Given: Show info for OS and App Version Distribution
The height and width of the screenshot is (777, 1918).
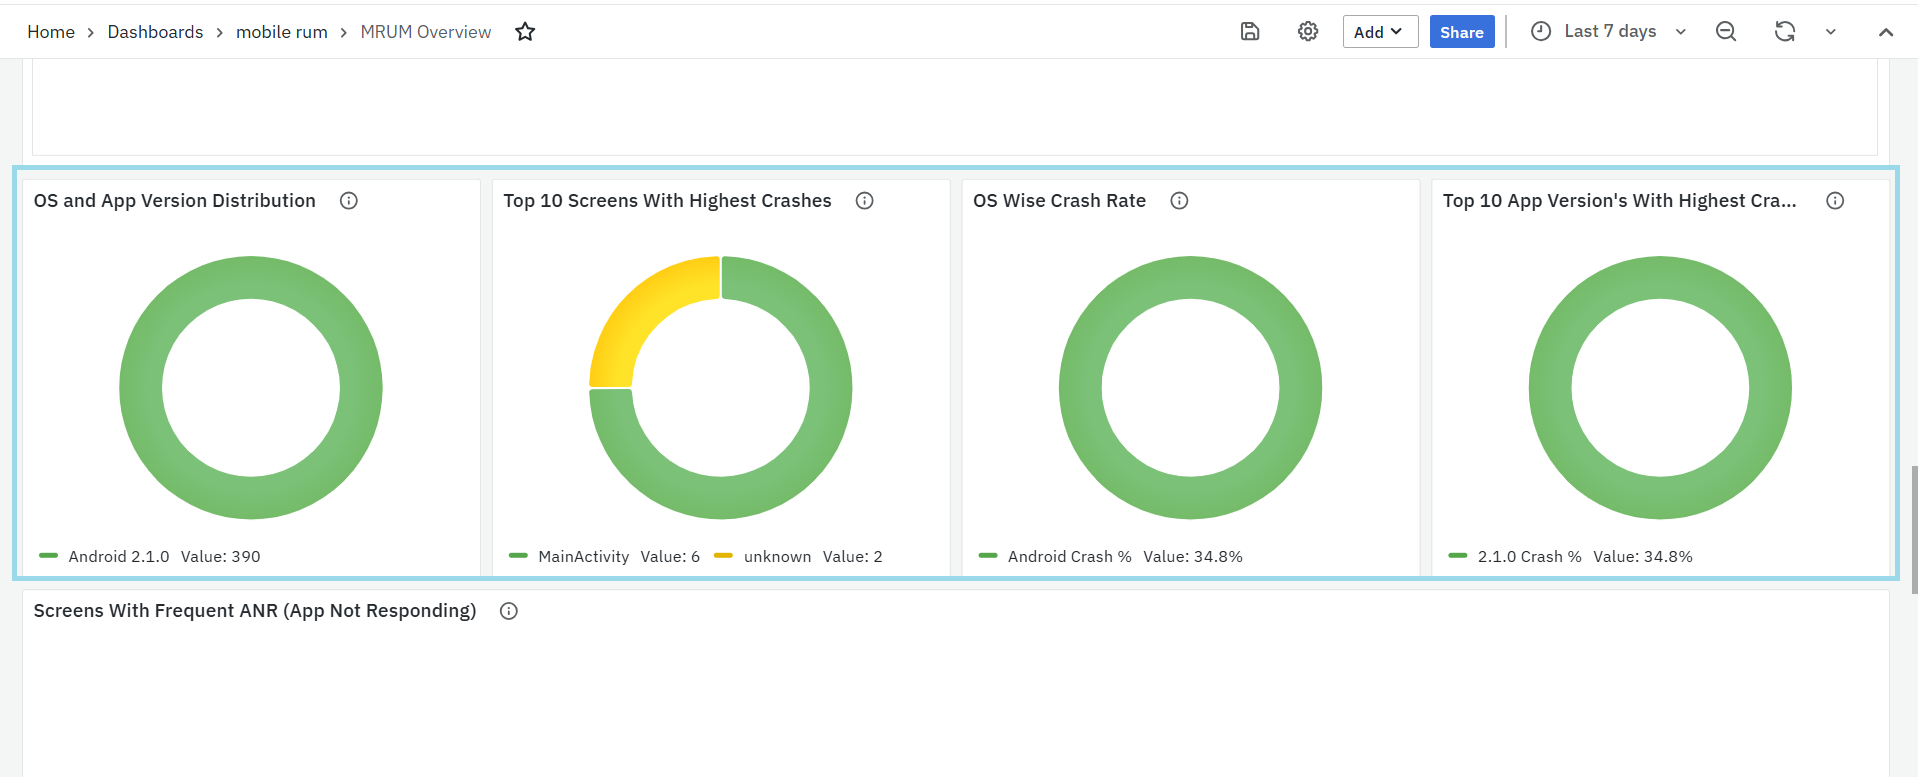Looking at the screenshot, I should tap(349, 201).
